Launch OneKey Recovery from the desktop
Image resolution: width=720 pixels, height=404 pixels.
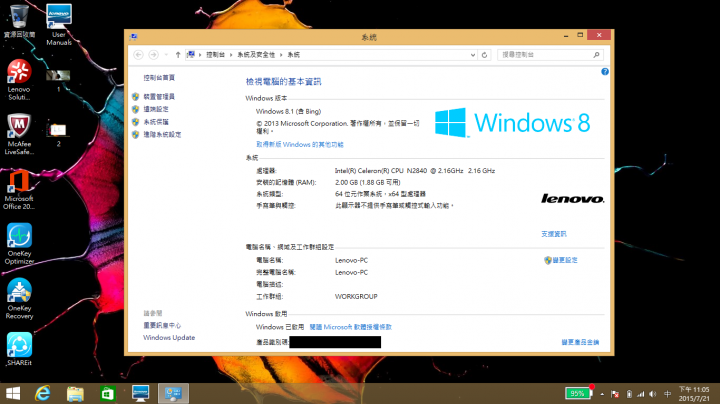(19, 298)
